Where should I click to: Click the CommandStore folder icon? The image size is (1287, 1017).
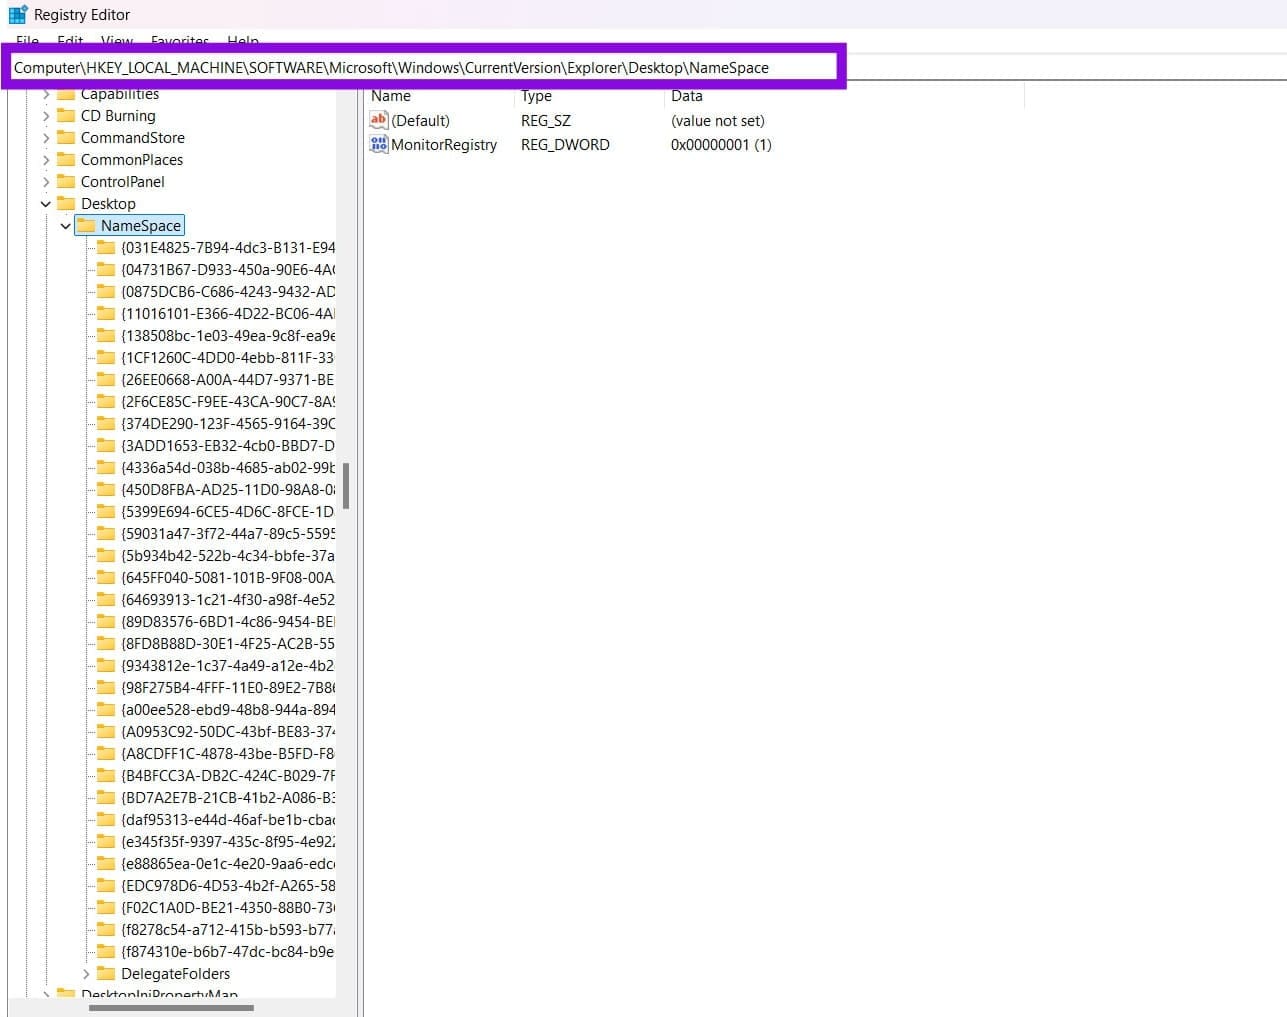[66, 137]
